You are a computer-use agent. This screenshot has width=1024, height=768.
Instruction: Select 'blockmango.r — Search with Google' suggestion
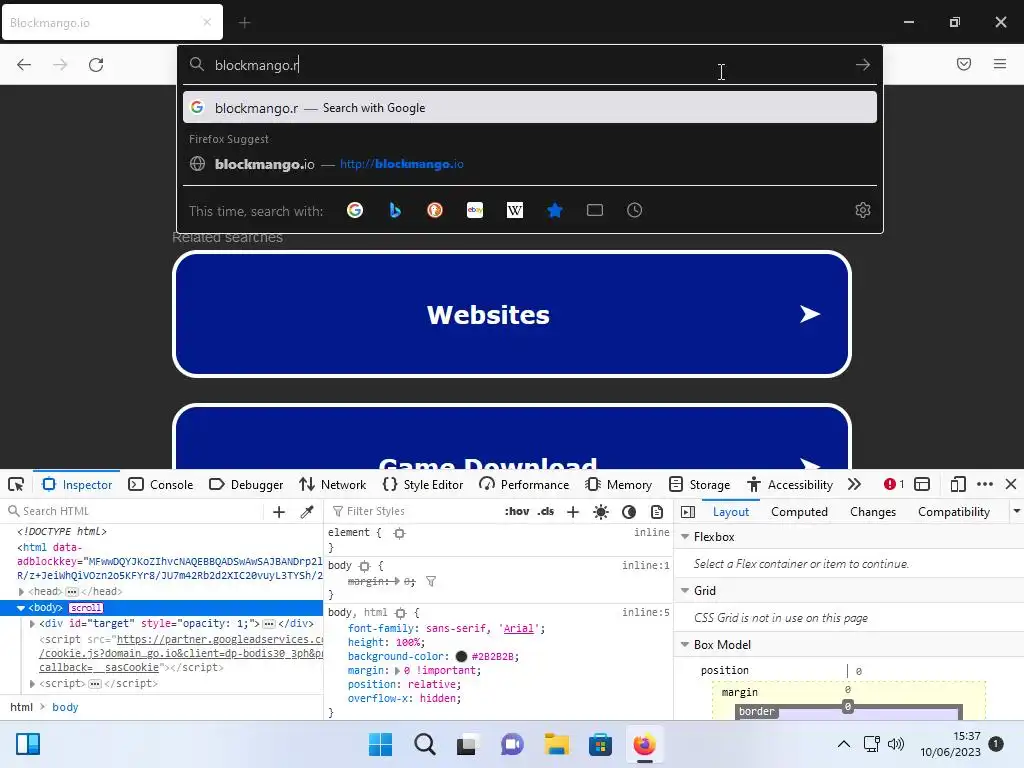point(530,108)
